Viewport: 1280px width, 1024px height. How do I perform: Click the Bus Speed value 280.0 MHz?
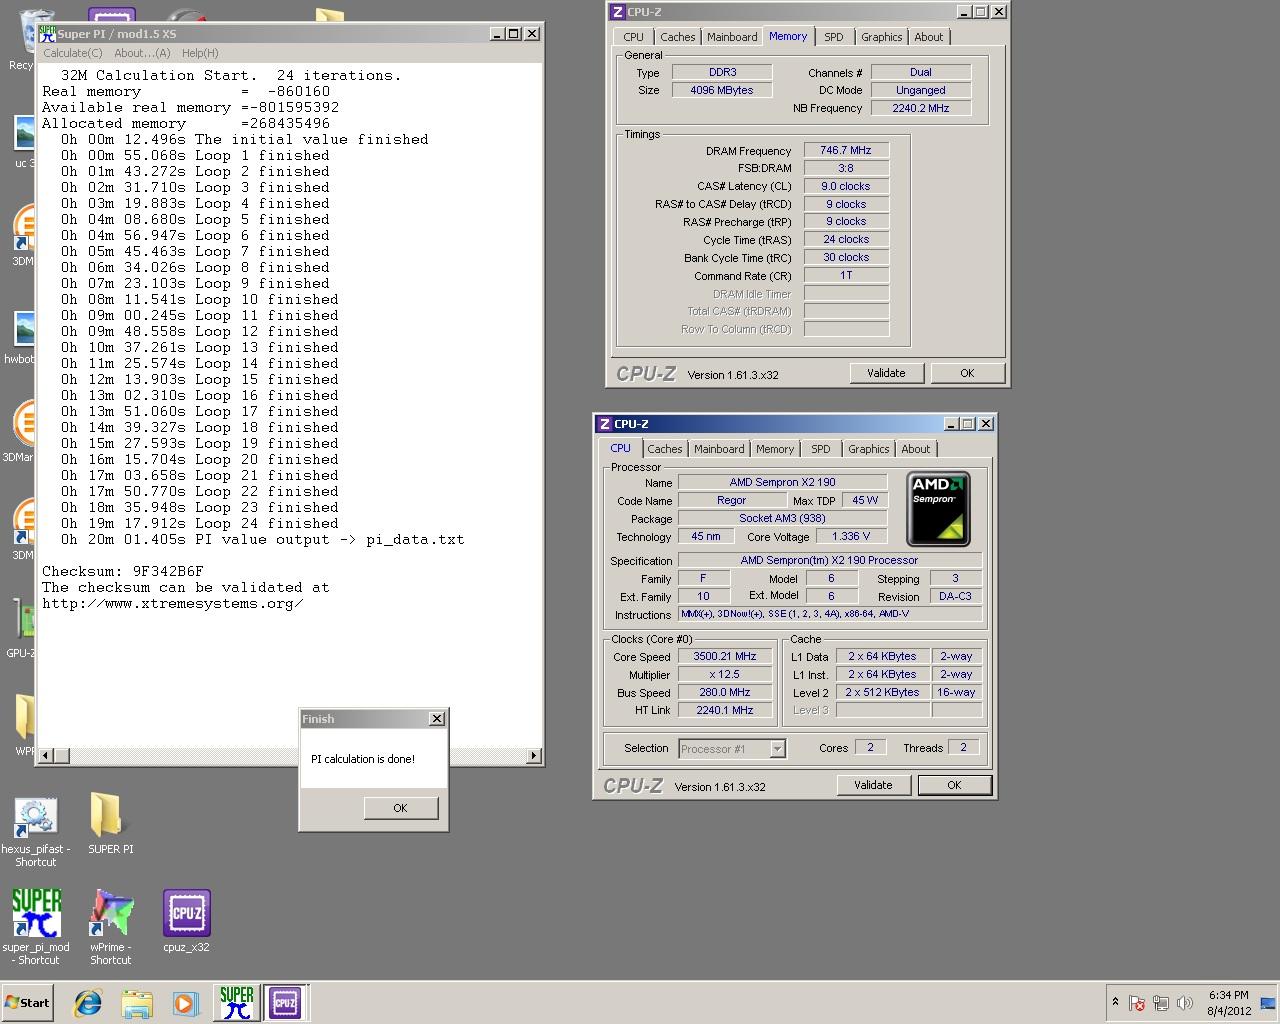pos(724,692)
